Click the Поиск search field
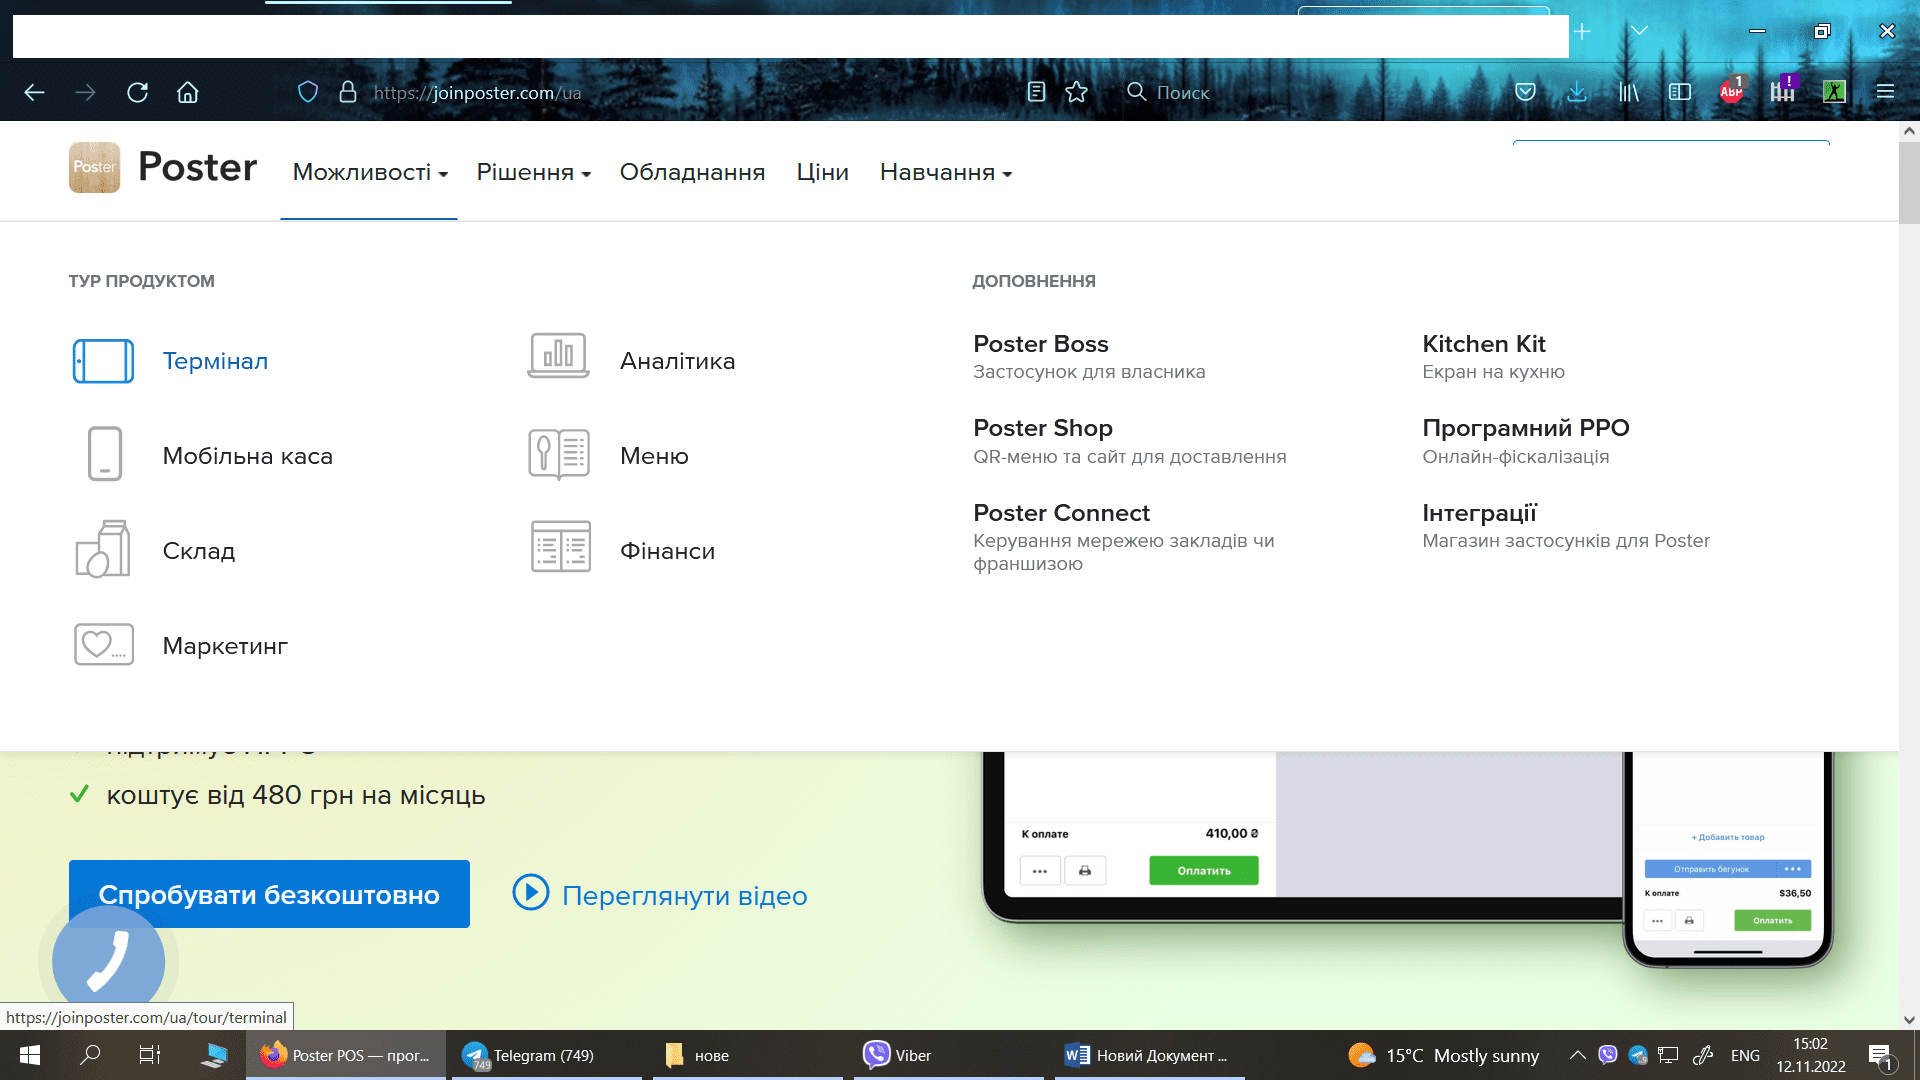 tap(1183, 92)
